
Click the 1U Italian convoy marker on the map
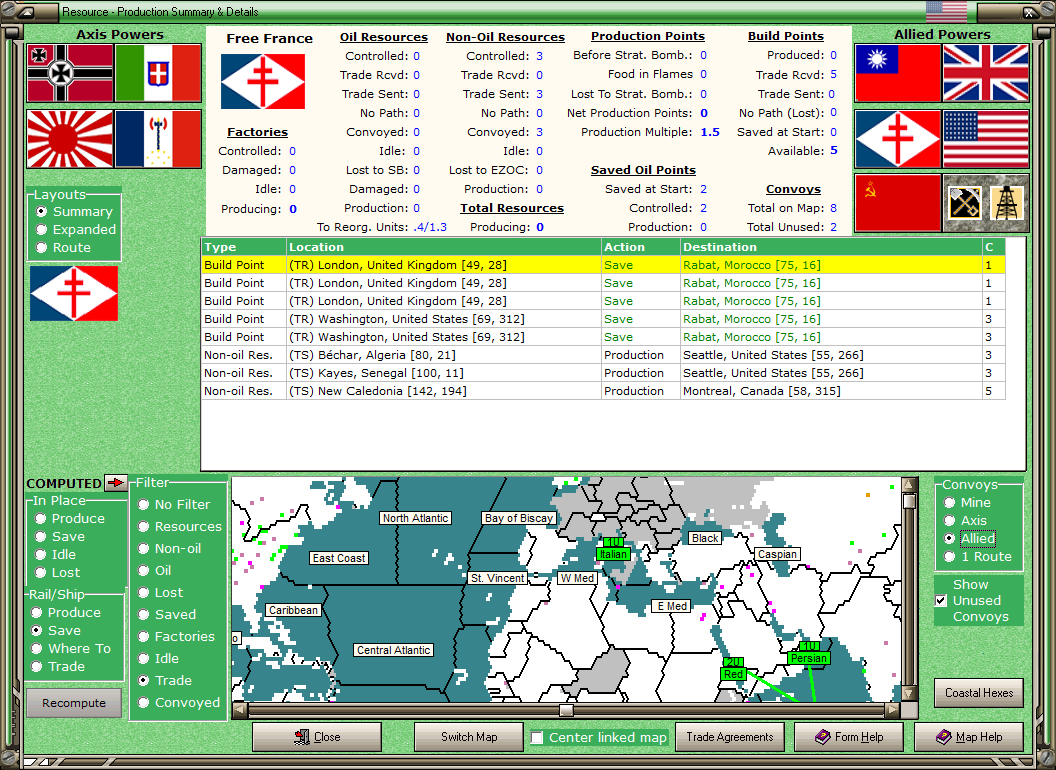tap(613, 549)
